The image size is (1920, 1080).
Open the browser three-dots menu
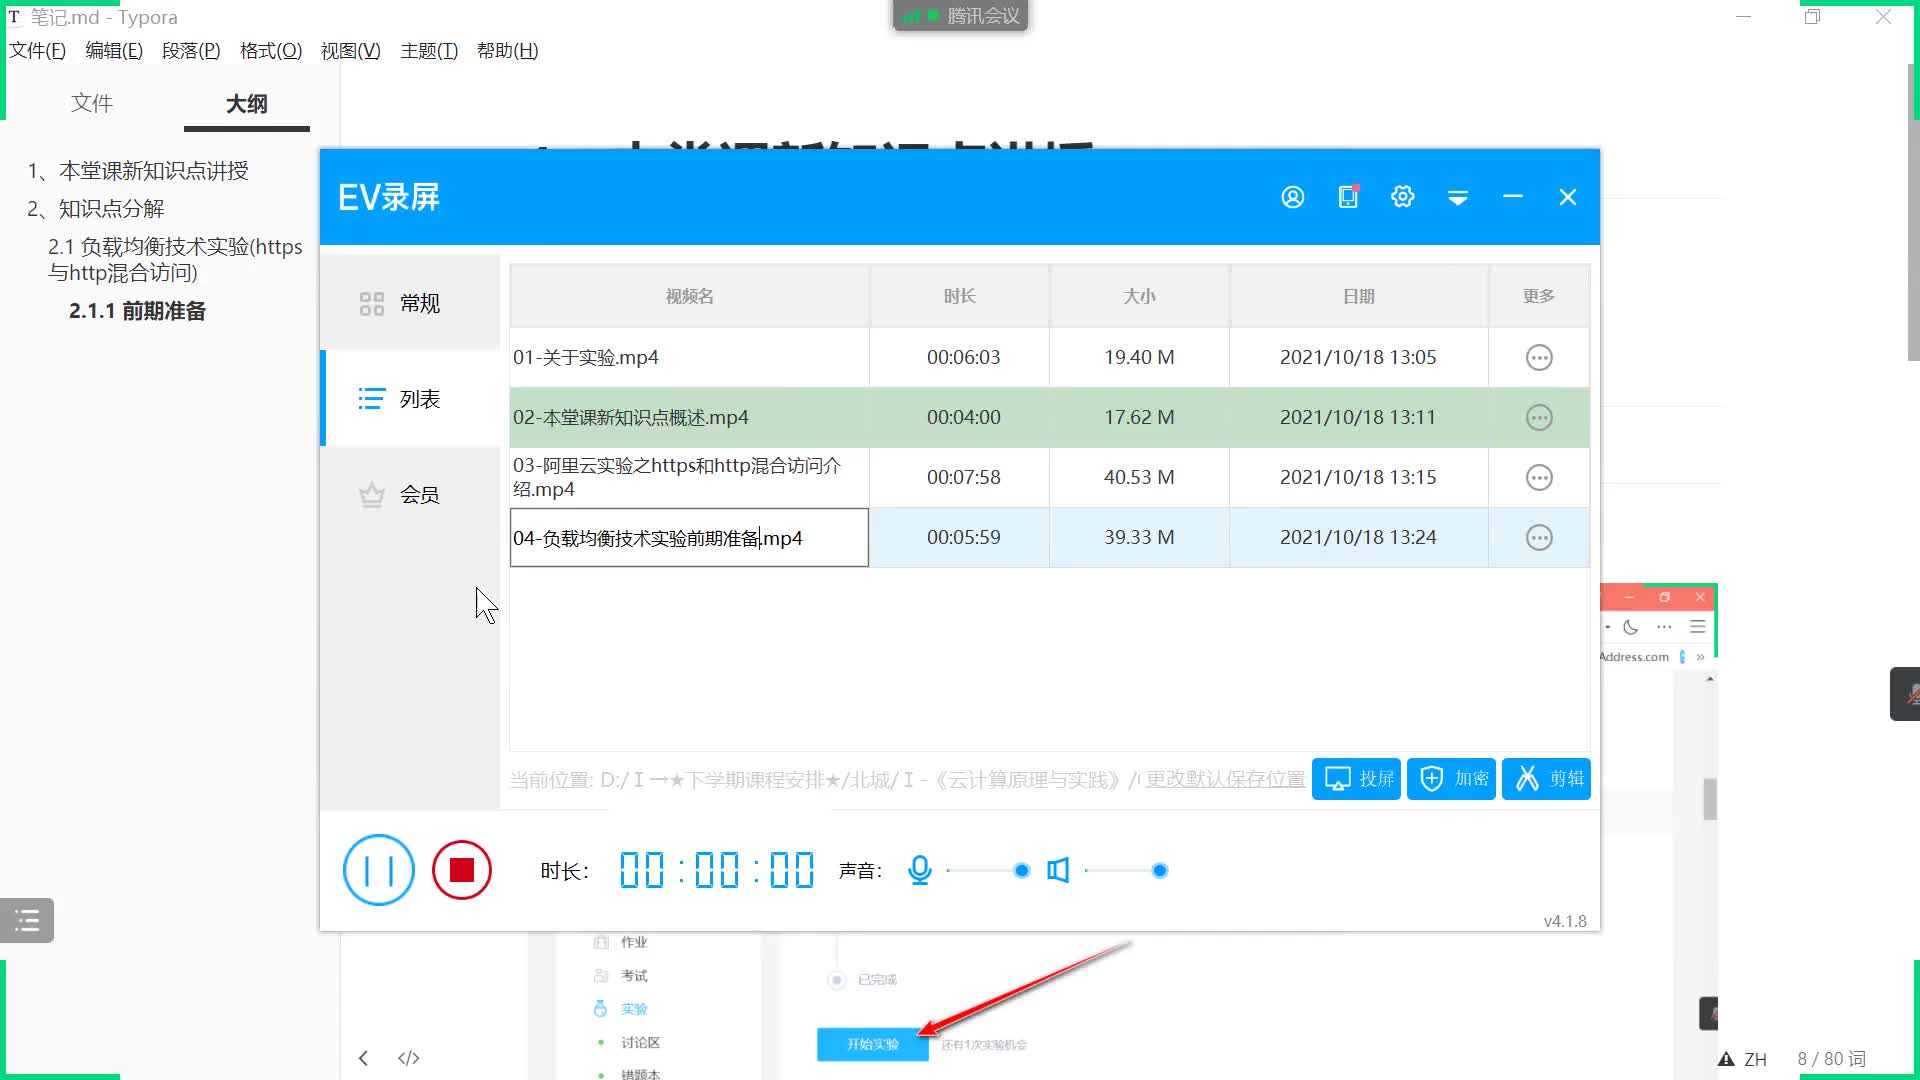point(1664,627)
